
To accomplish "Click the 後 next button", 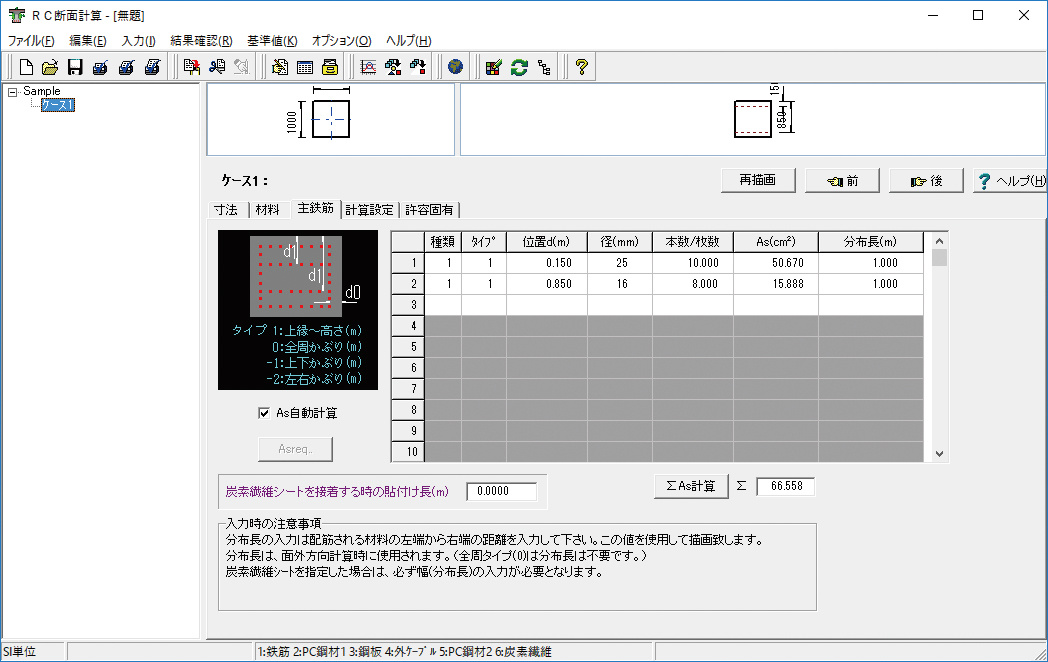I will pos(925,180).
